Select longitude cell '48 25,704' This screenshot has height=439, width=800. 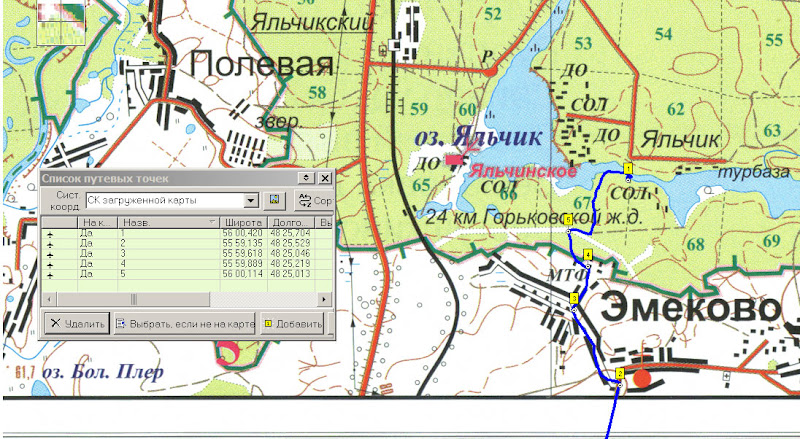click(x=290, y=233)
